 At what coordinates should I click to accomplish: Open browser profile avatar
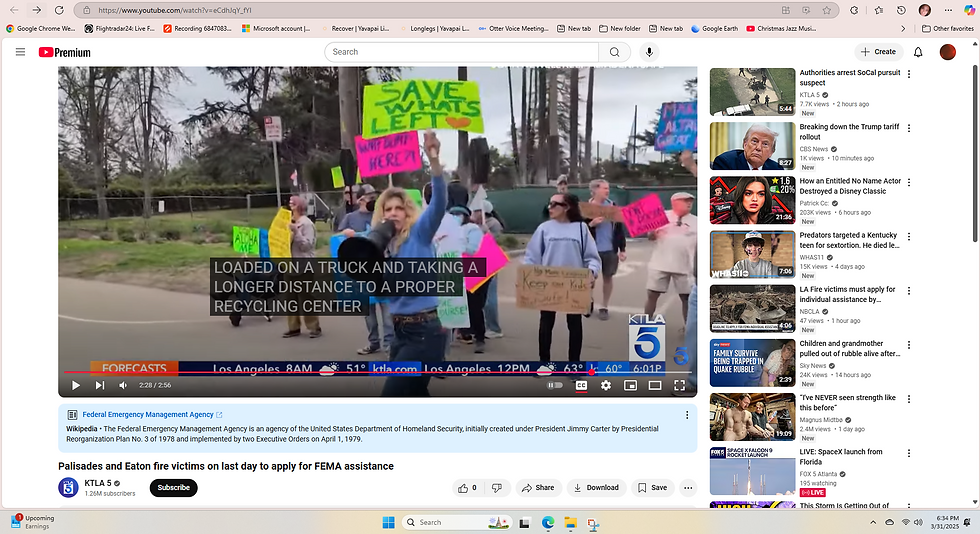(x=925, y=10)
